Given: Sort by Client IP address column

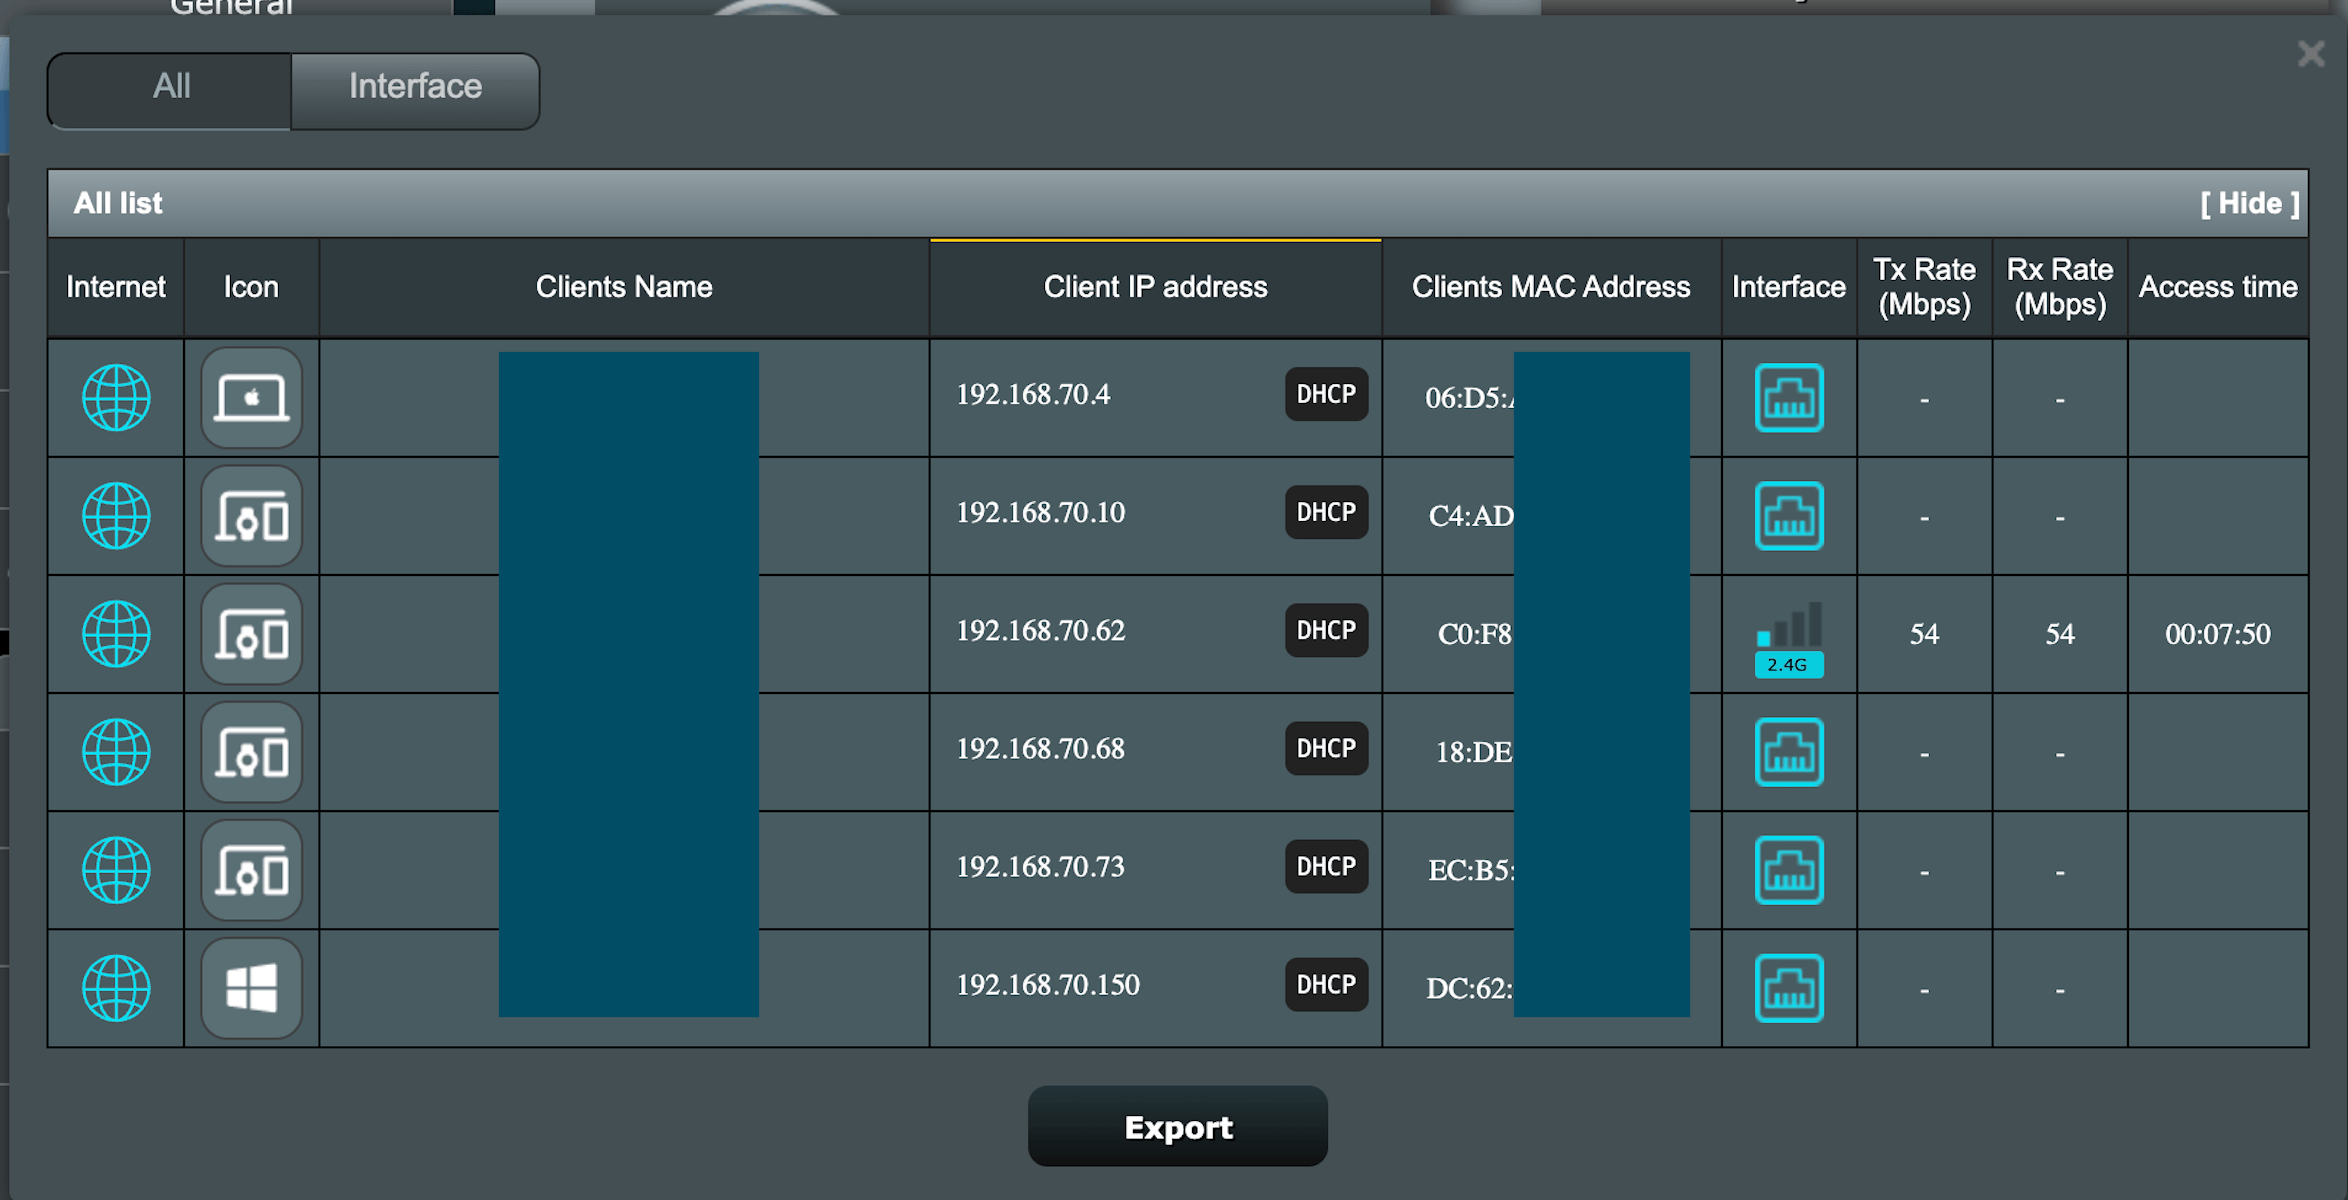Looking at the screenshot, I should pyautogui.click(x=1154, y=287).
